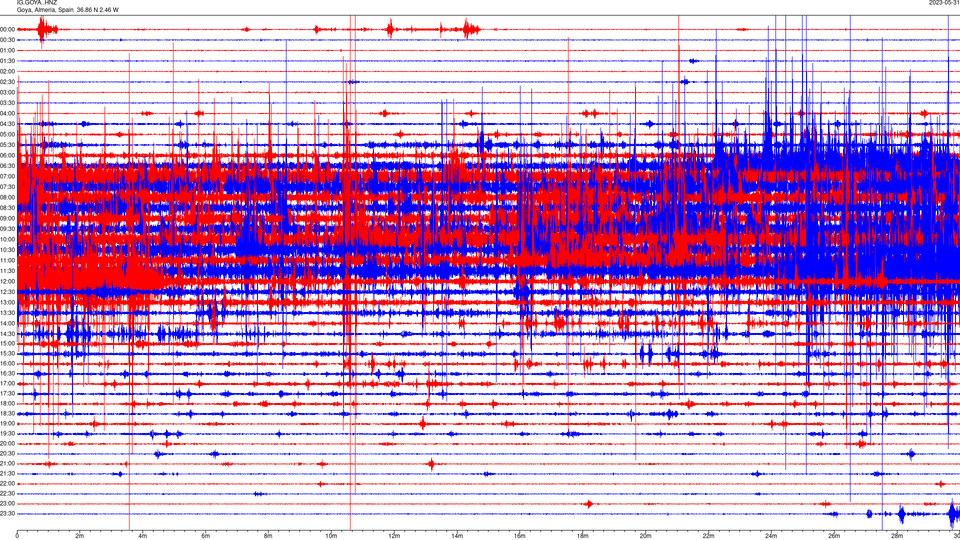Select the 00:30 time row label
This screenshot has height=540, width=960.
[x=7, y=40]
